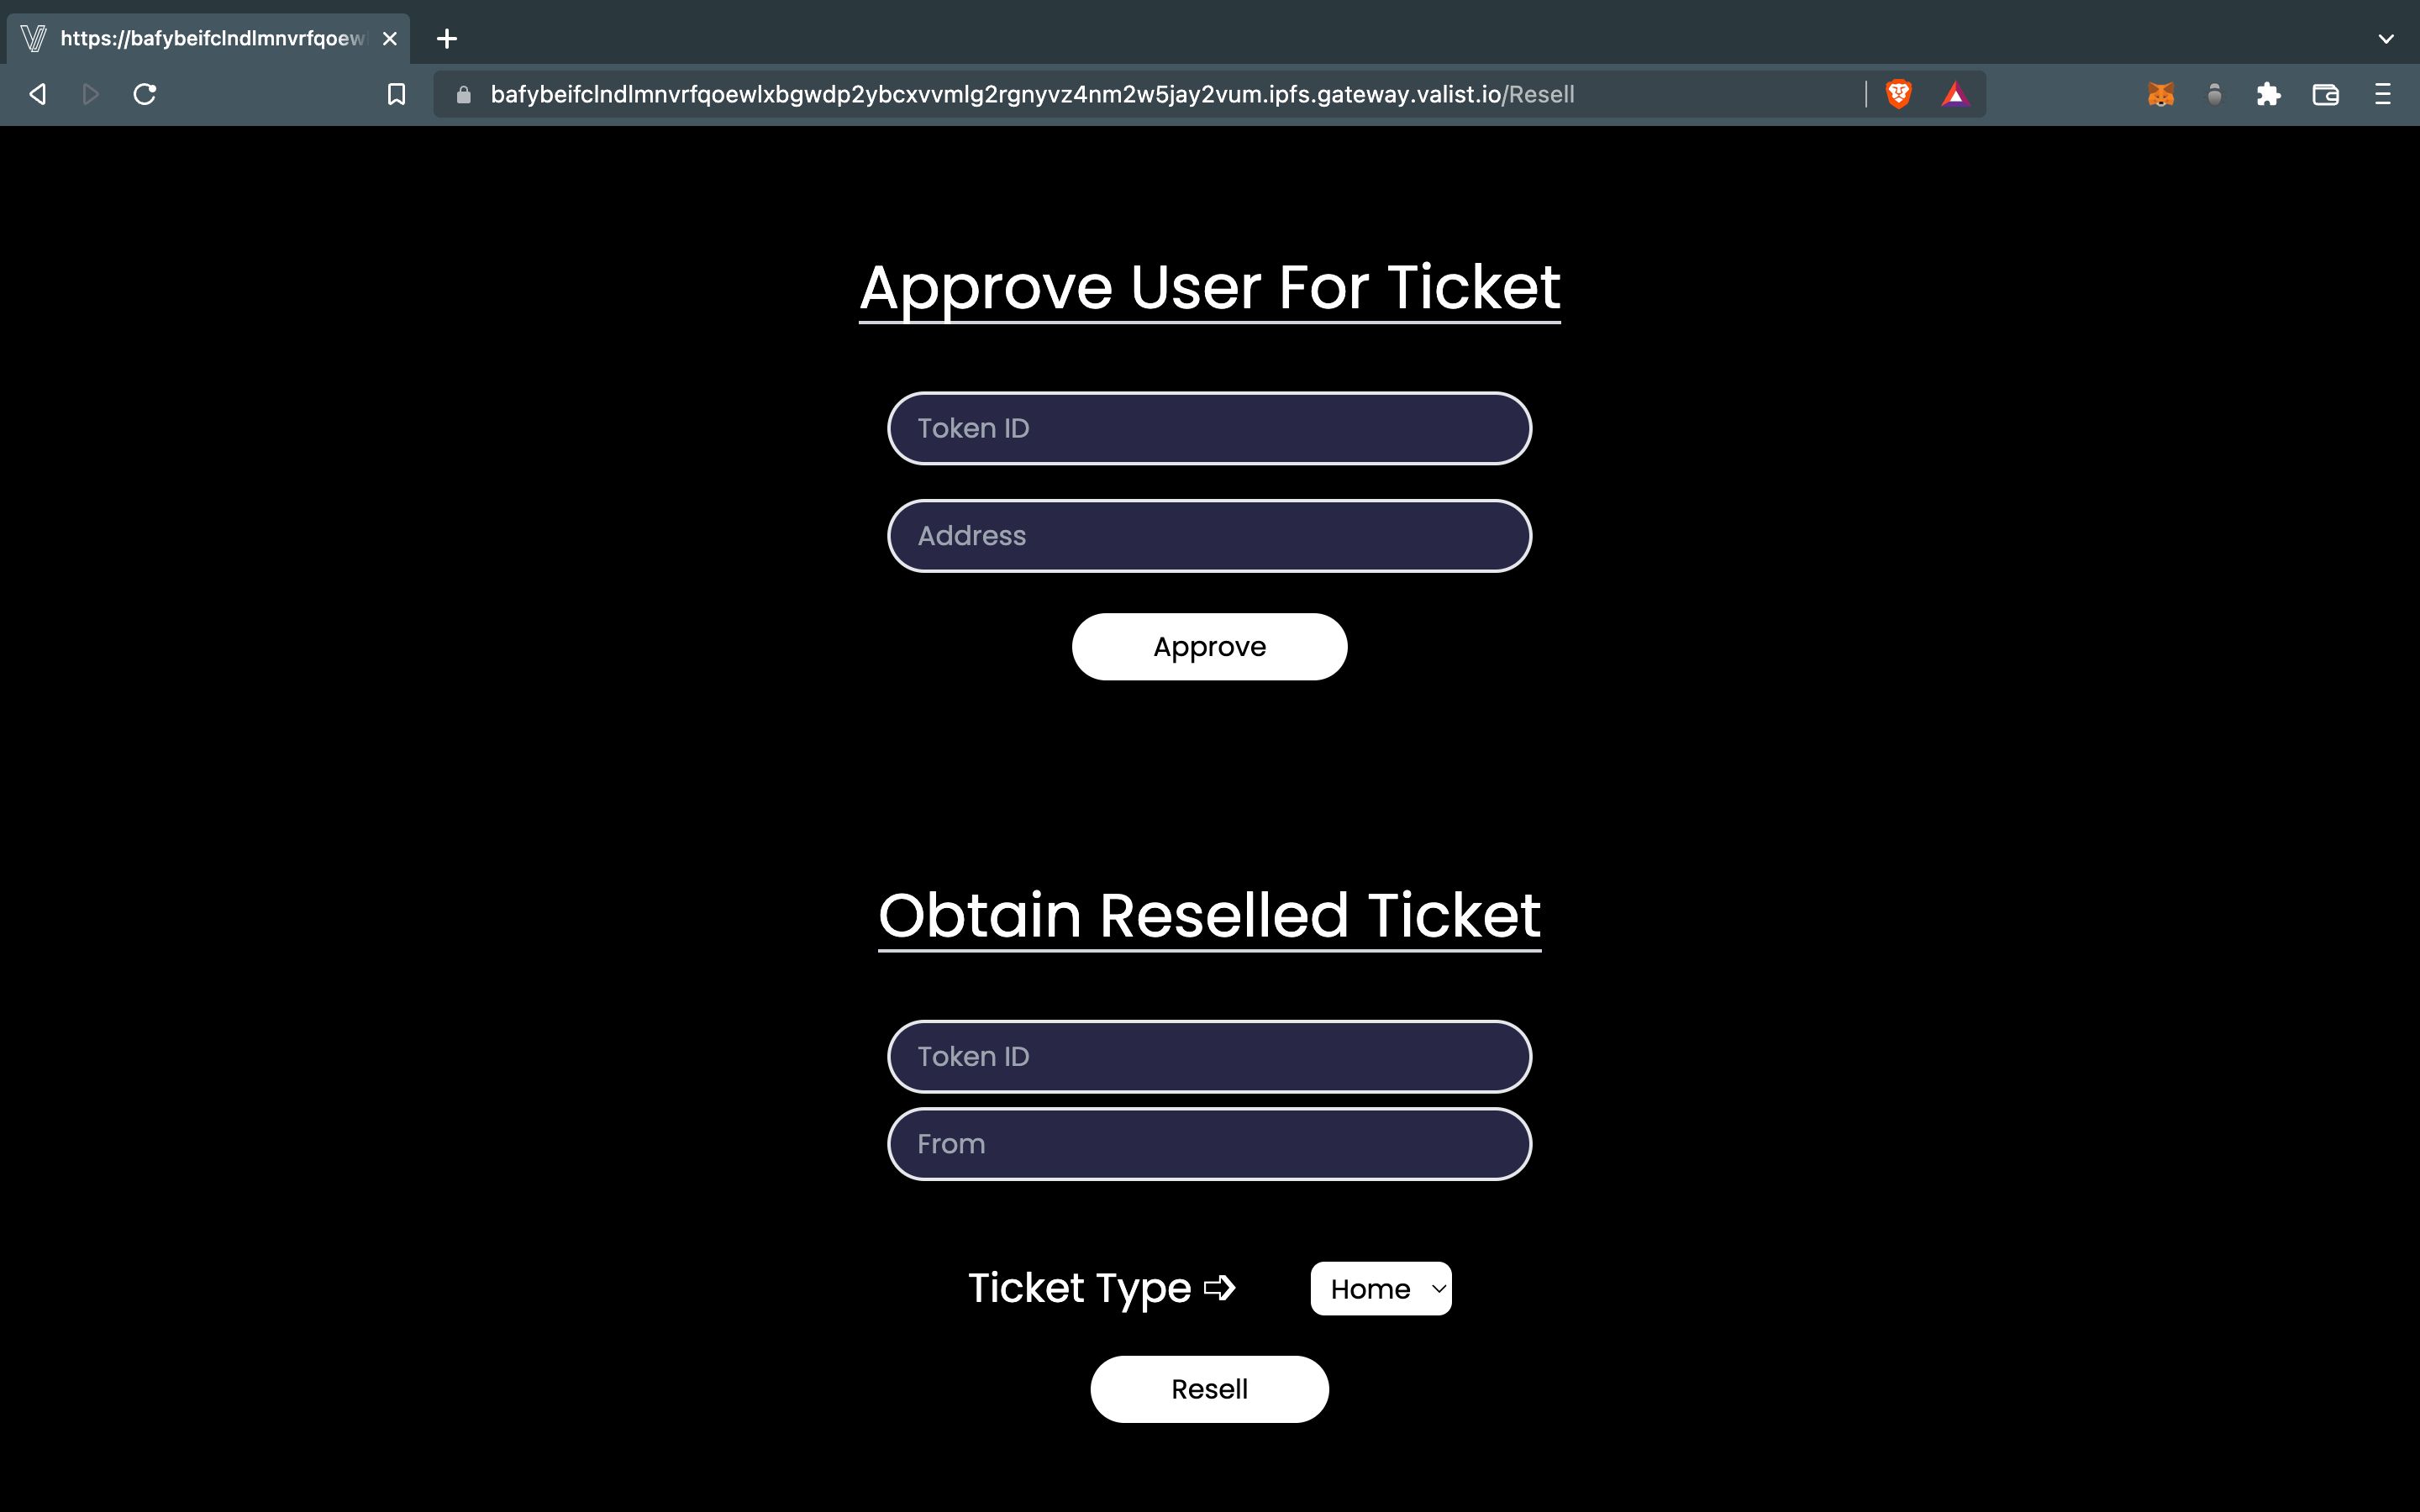Click the Token ID field in Approve section
The width and height of the screenshot is (2420, 1512).
pos(1209,428)
